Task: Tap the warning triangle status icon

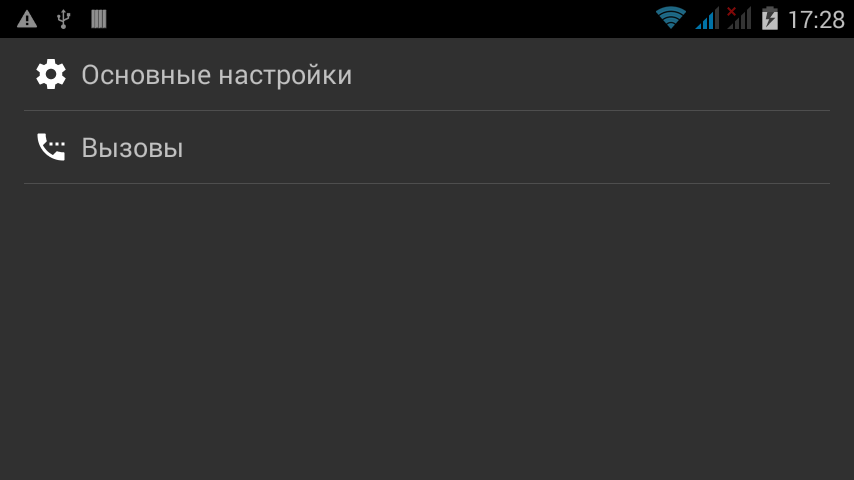Action: pyautogui.click(x=27, y=19)
